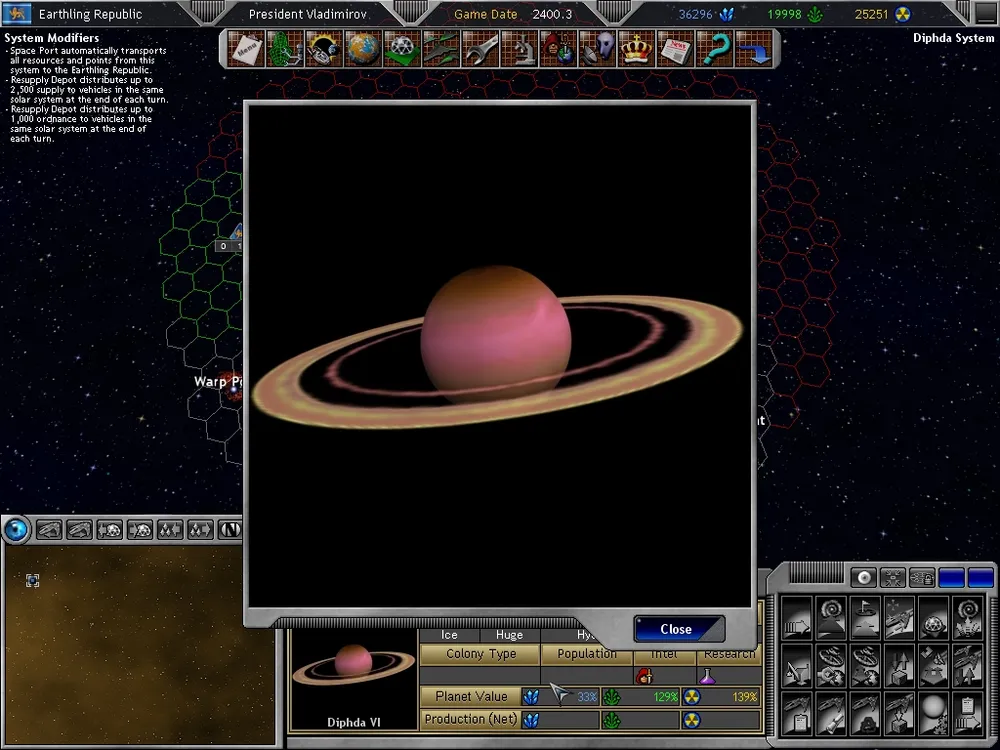Click the colony dome toolbar icon
Viewport: 1000px width, 750px height.
click(x=402, y=48)
